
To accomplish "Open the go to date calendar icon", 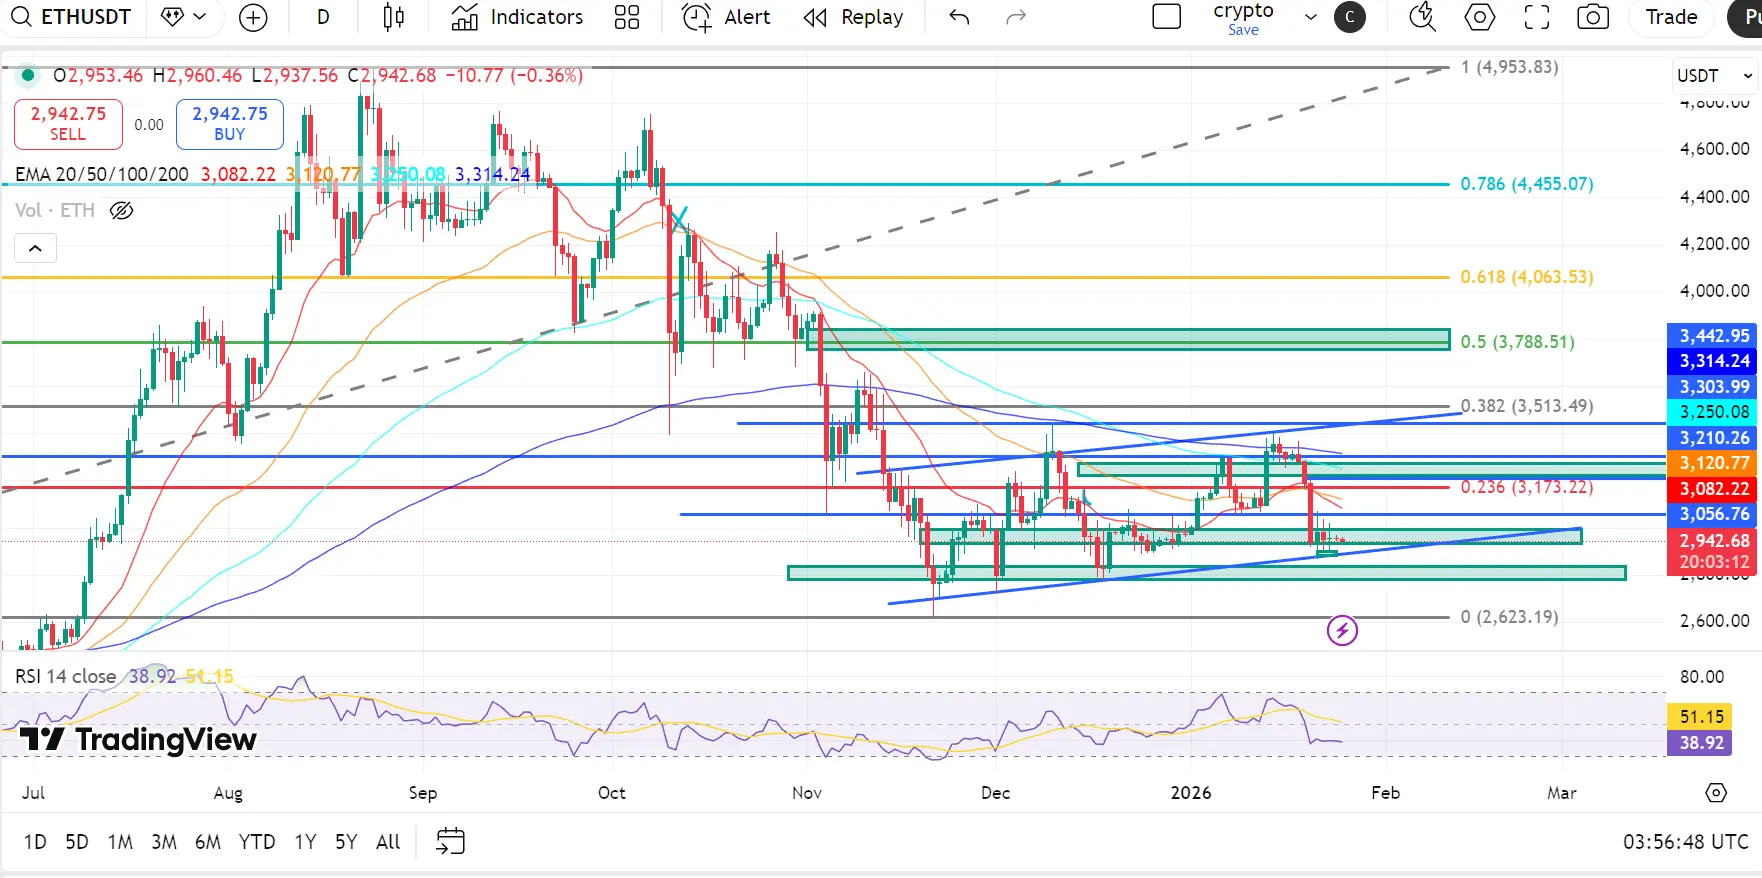I will tap(450, 841).
